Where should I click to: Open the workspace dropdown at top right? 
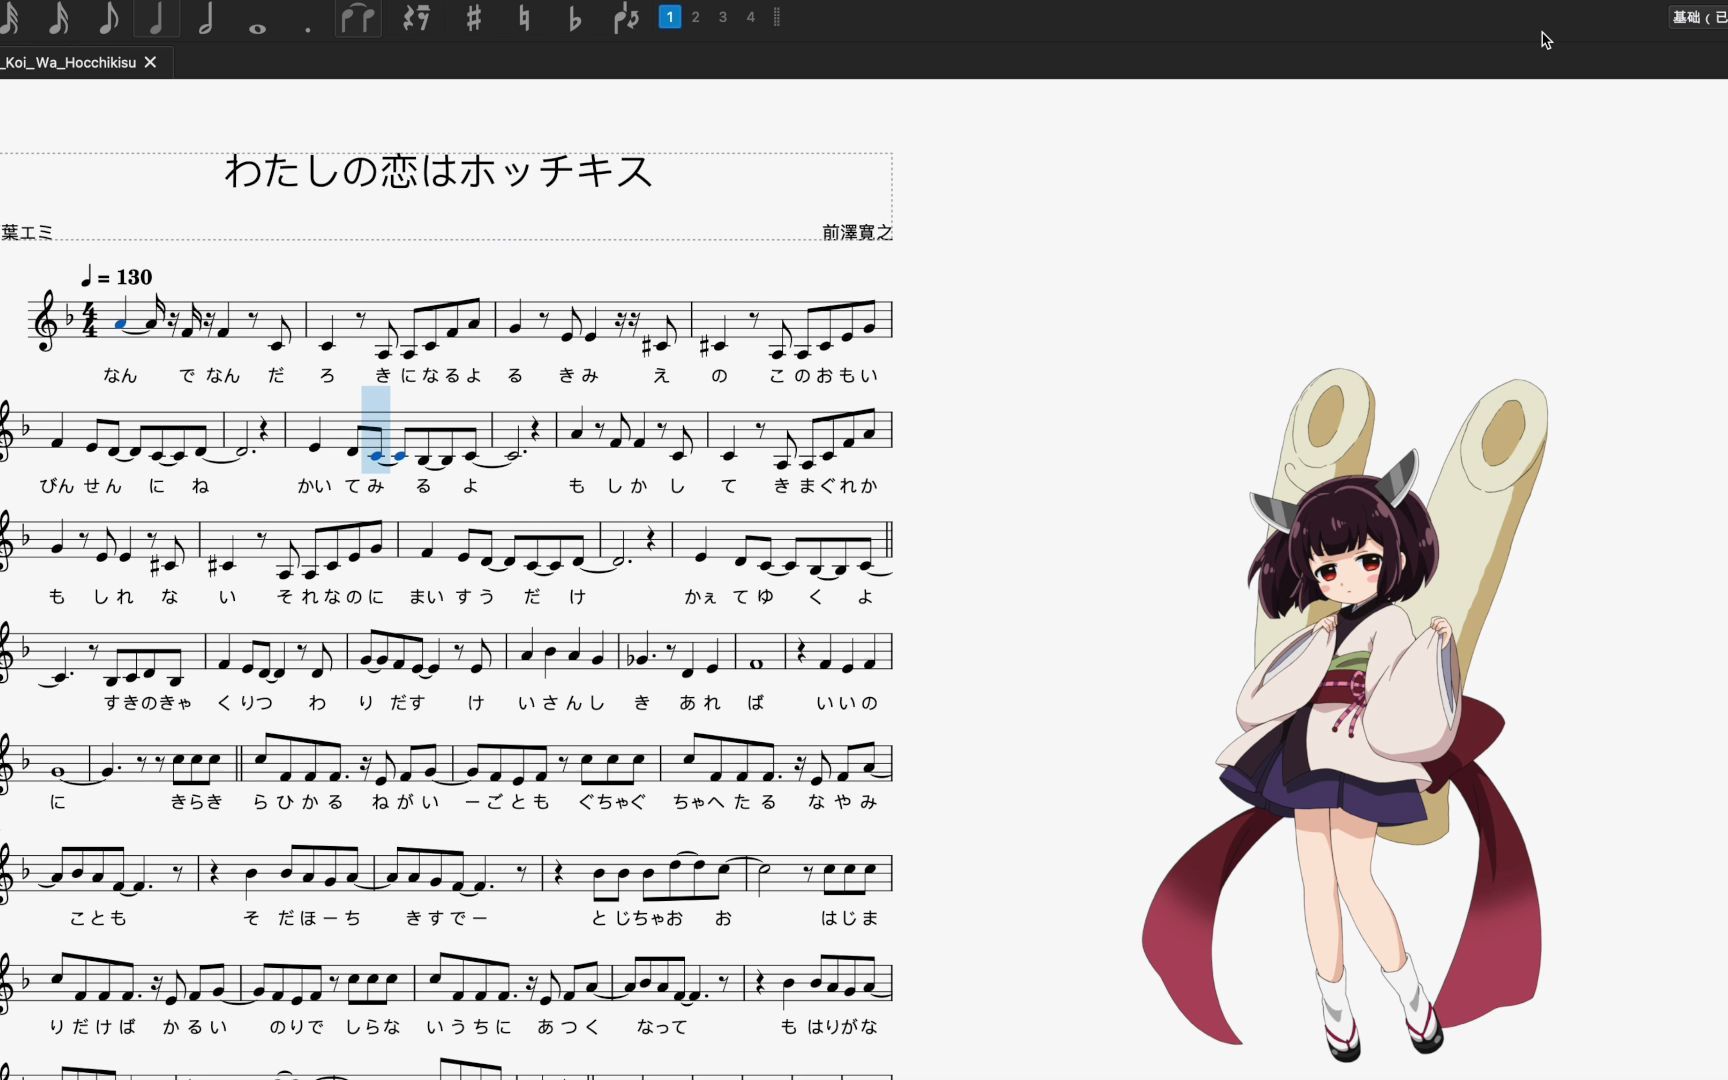tap(1698, 17)
